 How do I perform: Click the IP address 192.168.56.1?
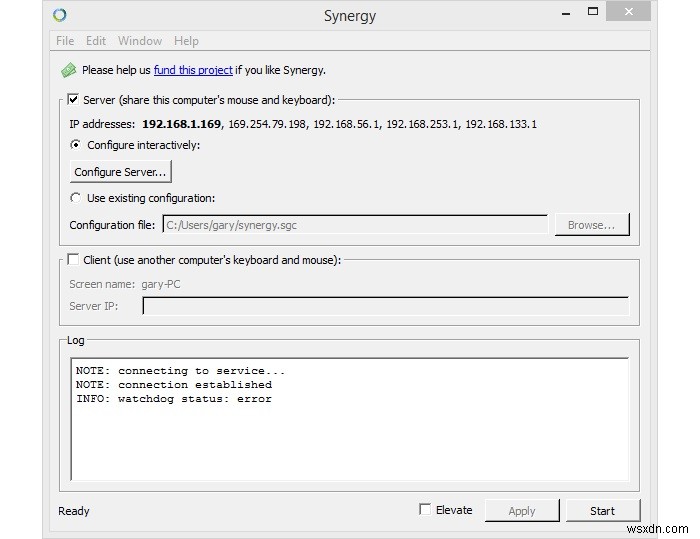[x=346, y=124]
